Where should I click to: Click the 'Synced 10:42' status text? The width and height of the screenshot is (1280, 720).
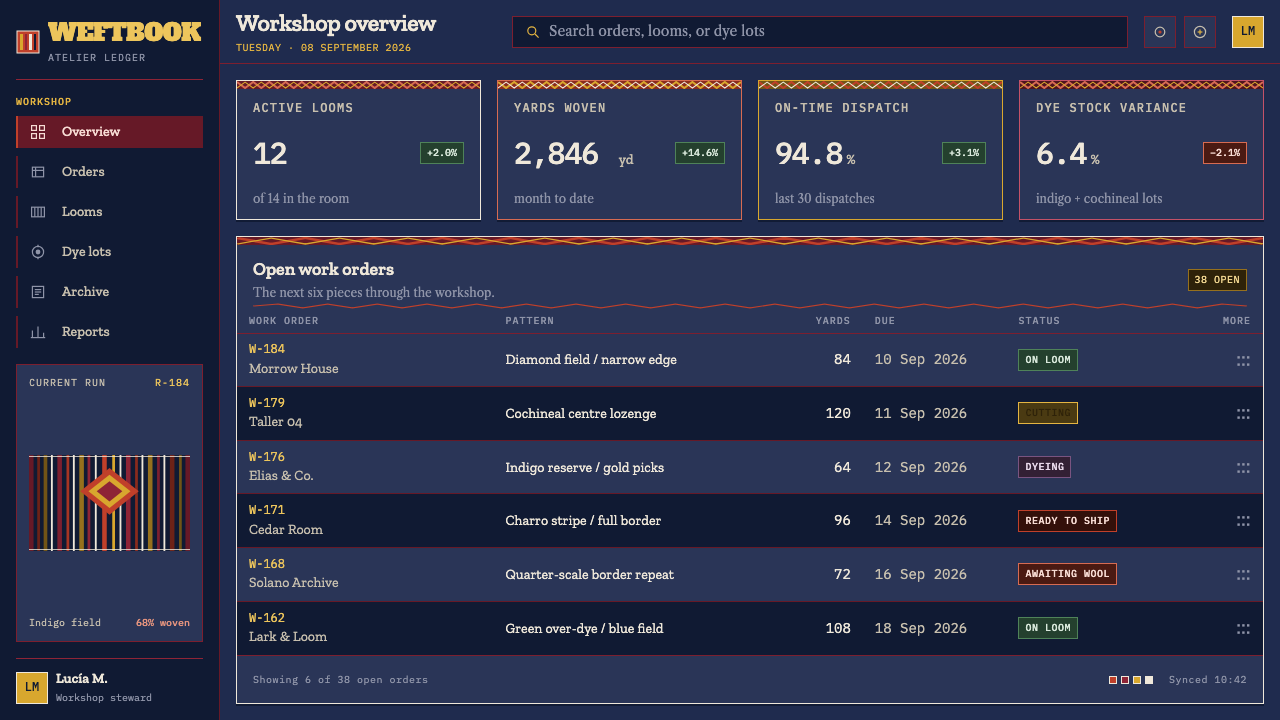tap(1208, 680)
